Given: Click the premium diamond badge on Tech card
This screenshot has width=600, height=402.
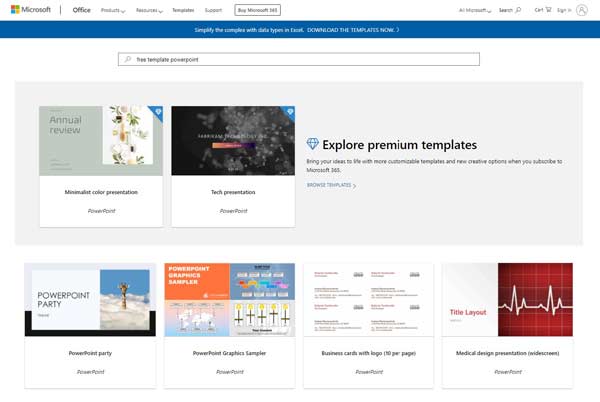Looking at the screenshot, I should click(290, 112).
